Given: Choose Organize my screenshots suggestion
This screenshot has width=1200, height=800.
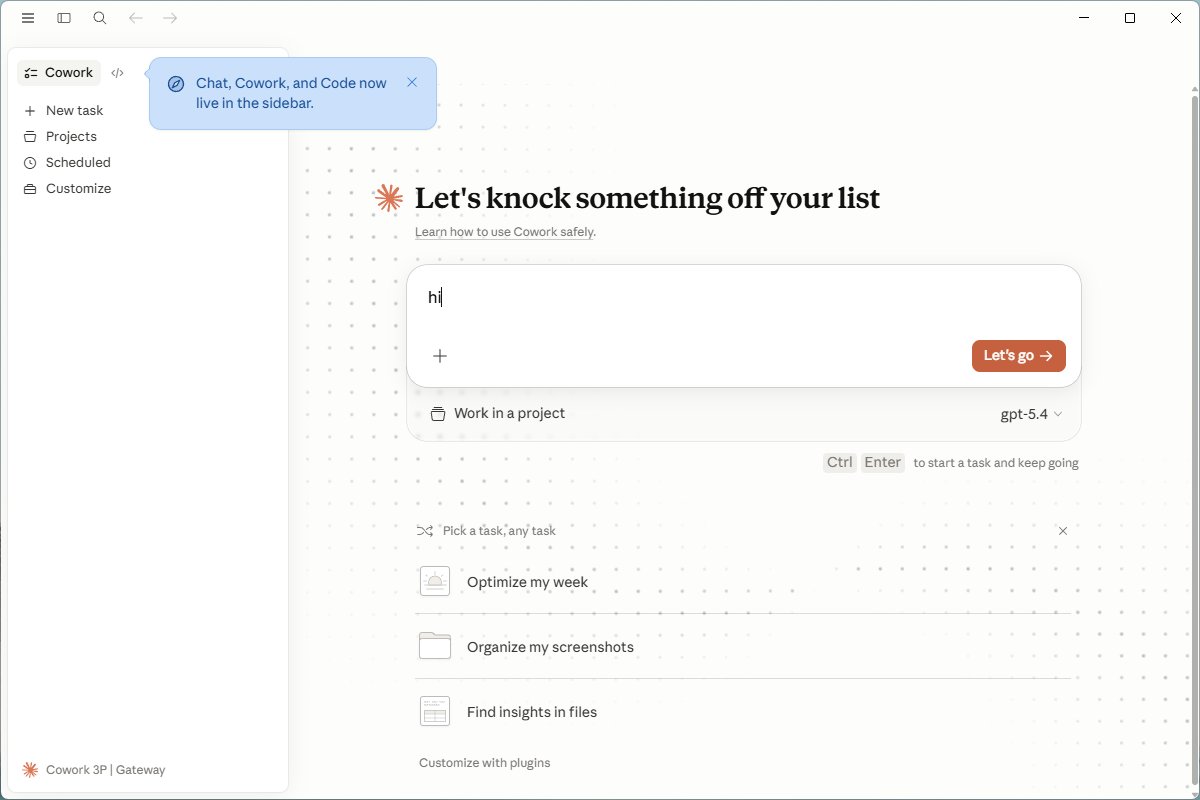Looking at the screenshot, I should [743, 647].
